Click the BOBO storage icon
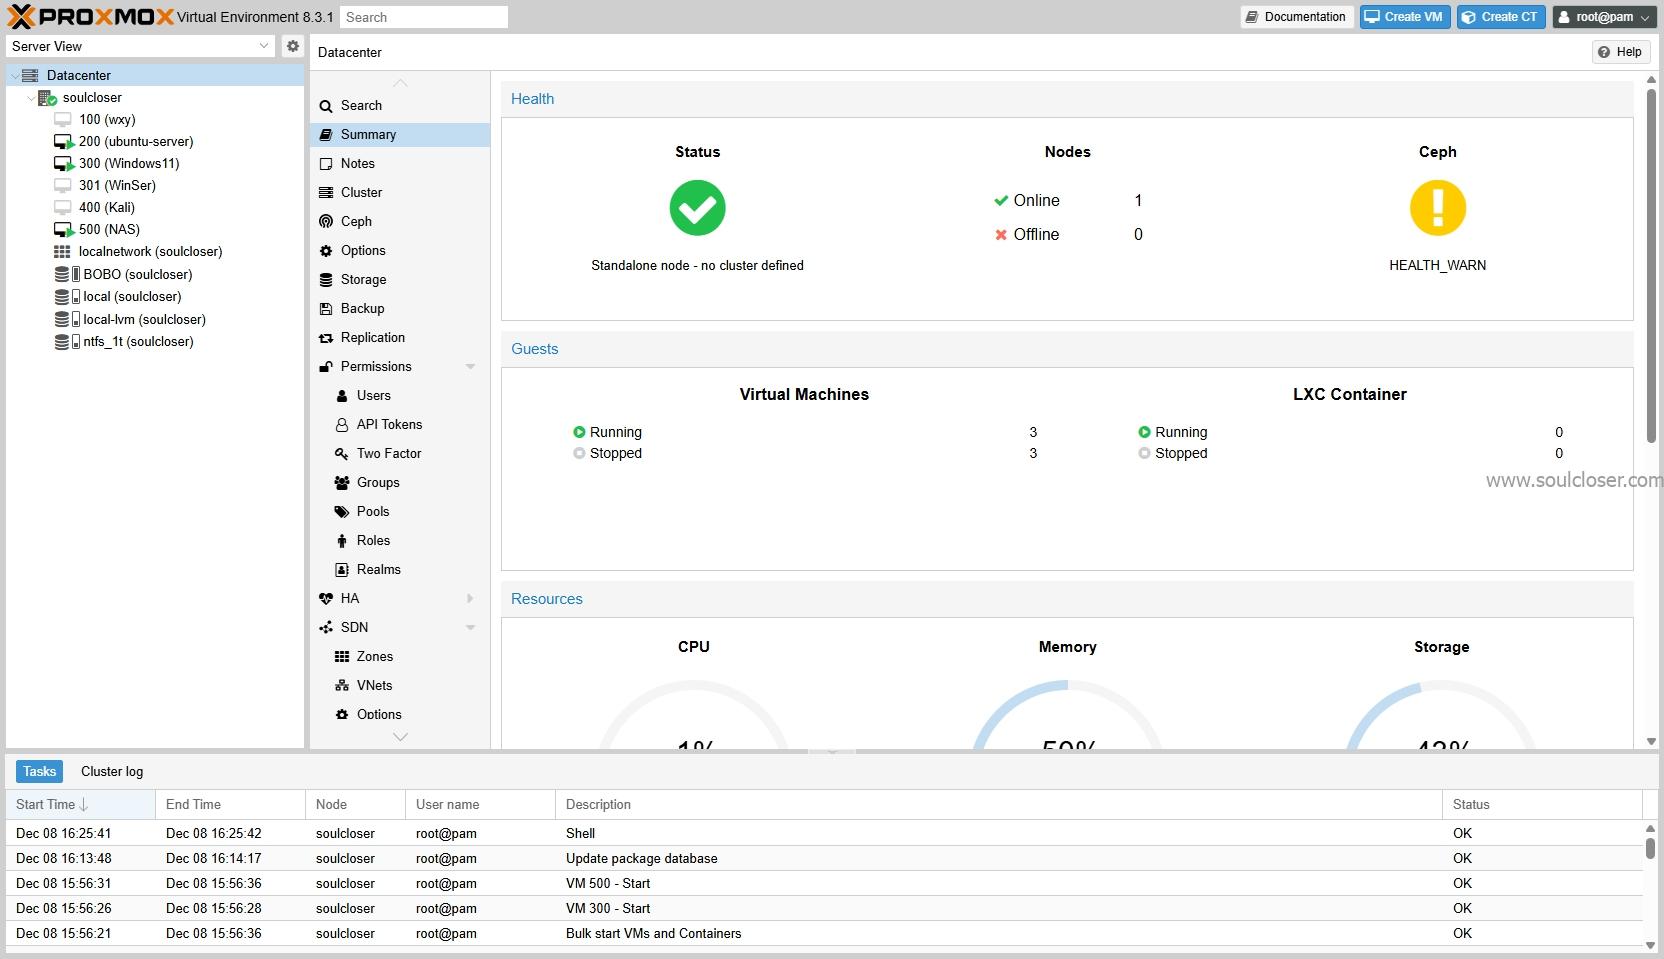Screen dimensions: 1664x959 coord(66,274)
